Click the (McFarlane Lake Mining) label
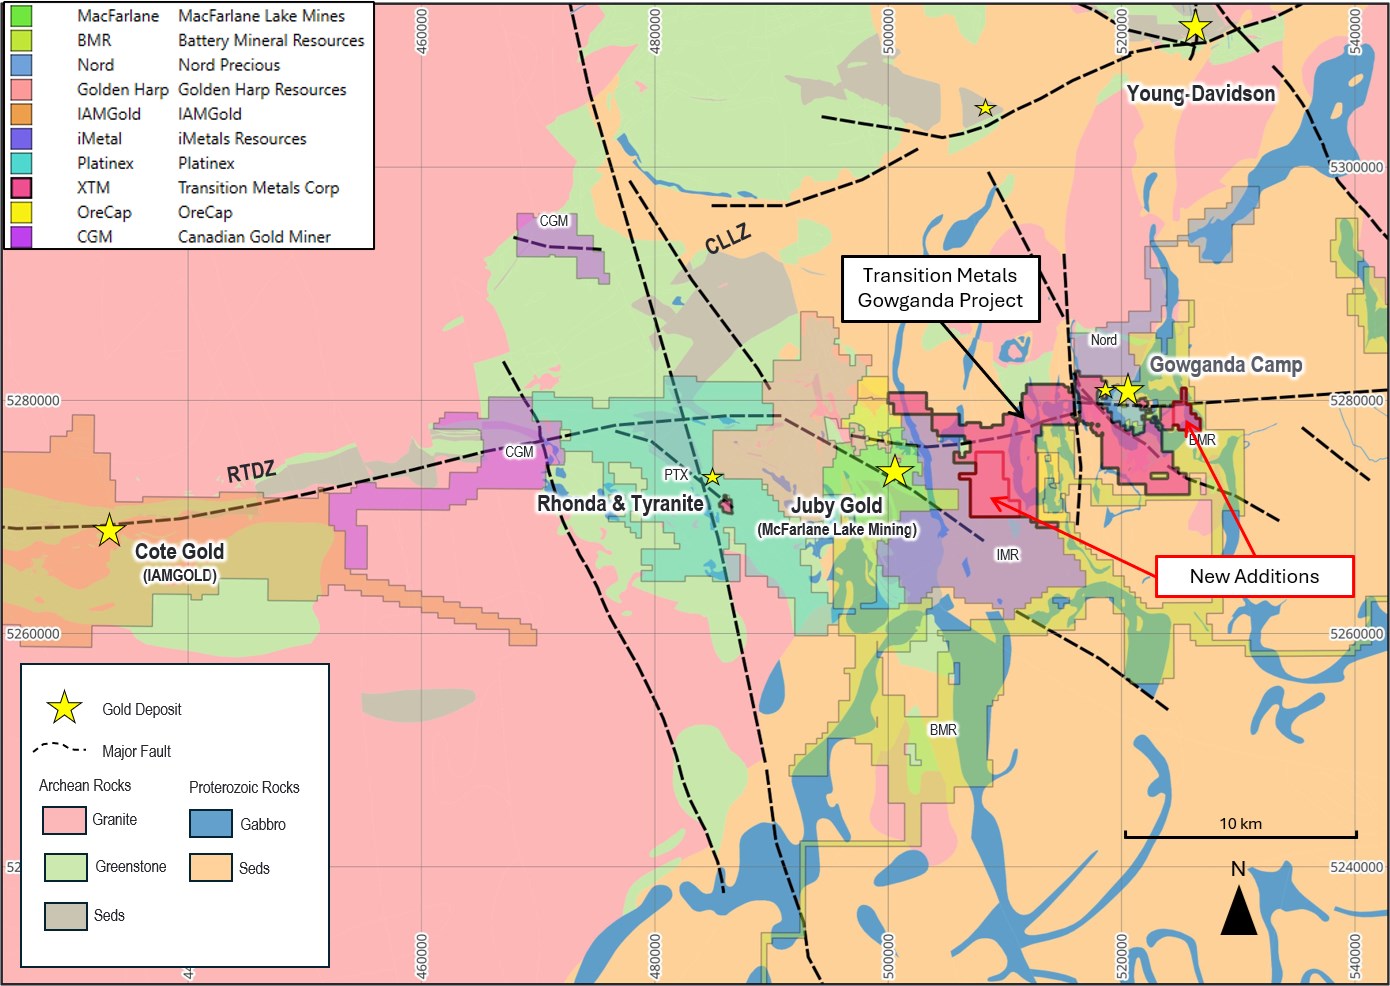The image size is (1390, 986). 837,530
